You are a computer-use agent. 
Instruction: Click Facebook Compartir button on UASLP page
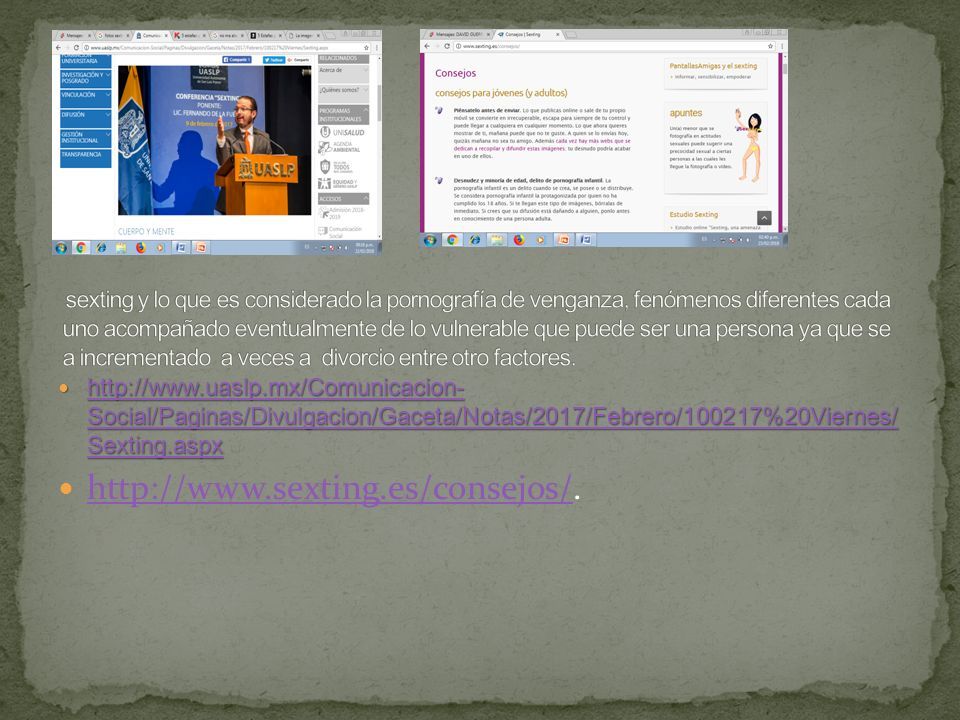237,59
